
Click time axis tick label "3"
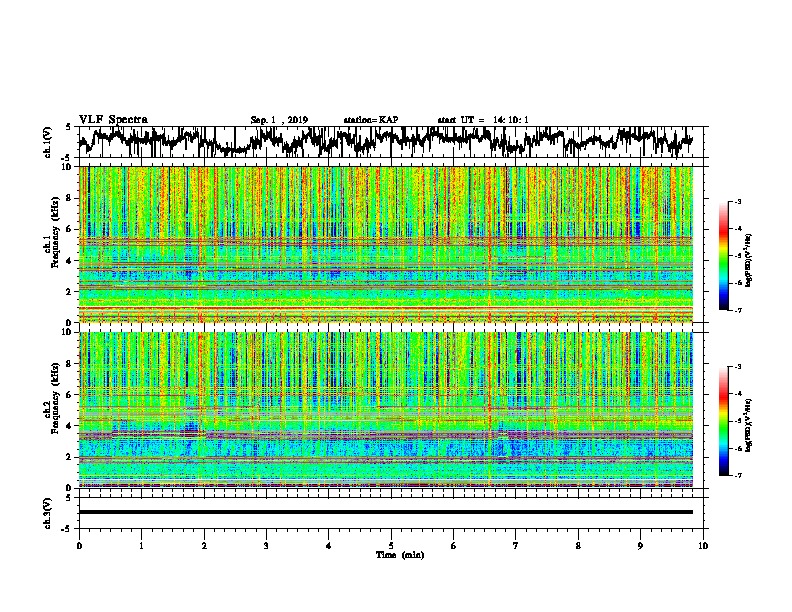pos(266,546)
